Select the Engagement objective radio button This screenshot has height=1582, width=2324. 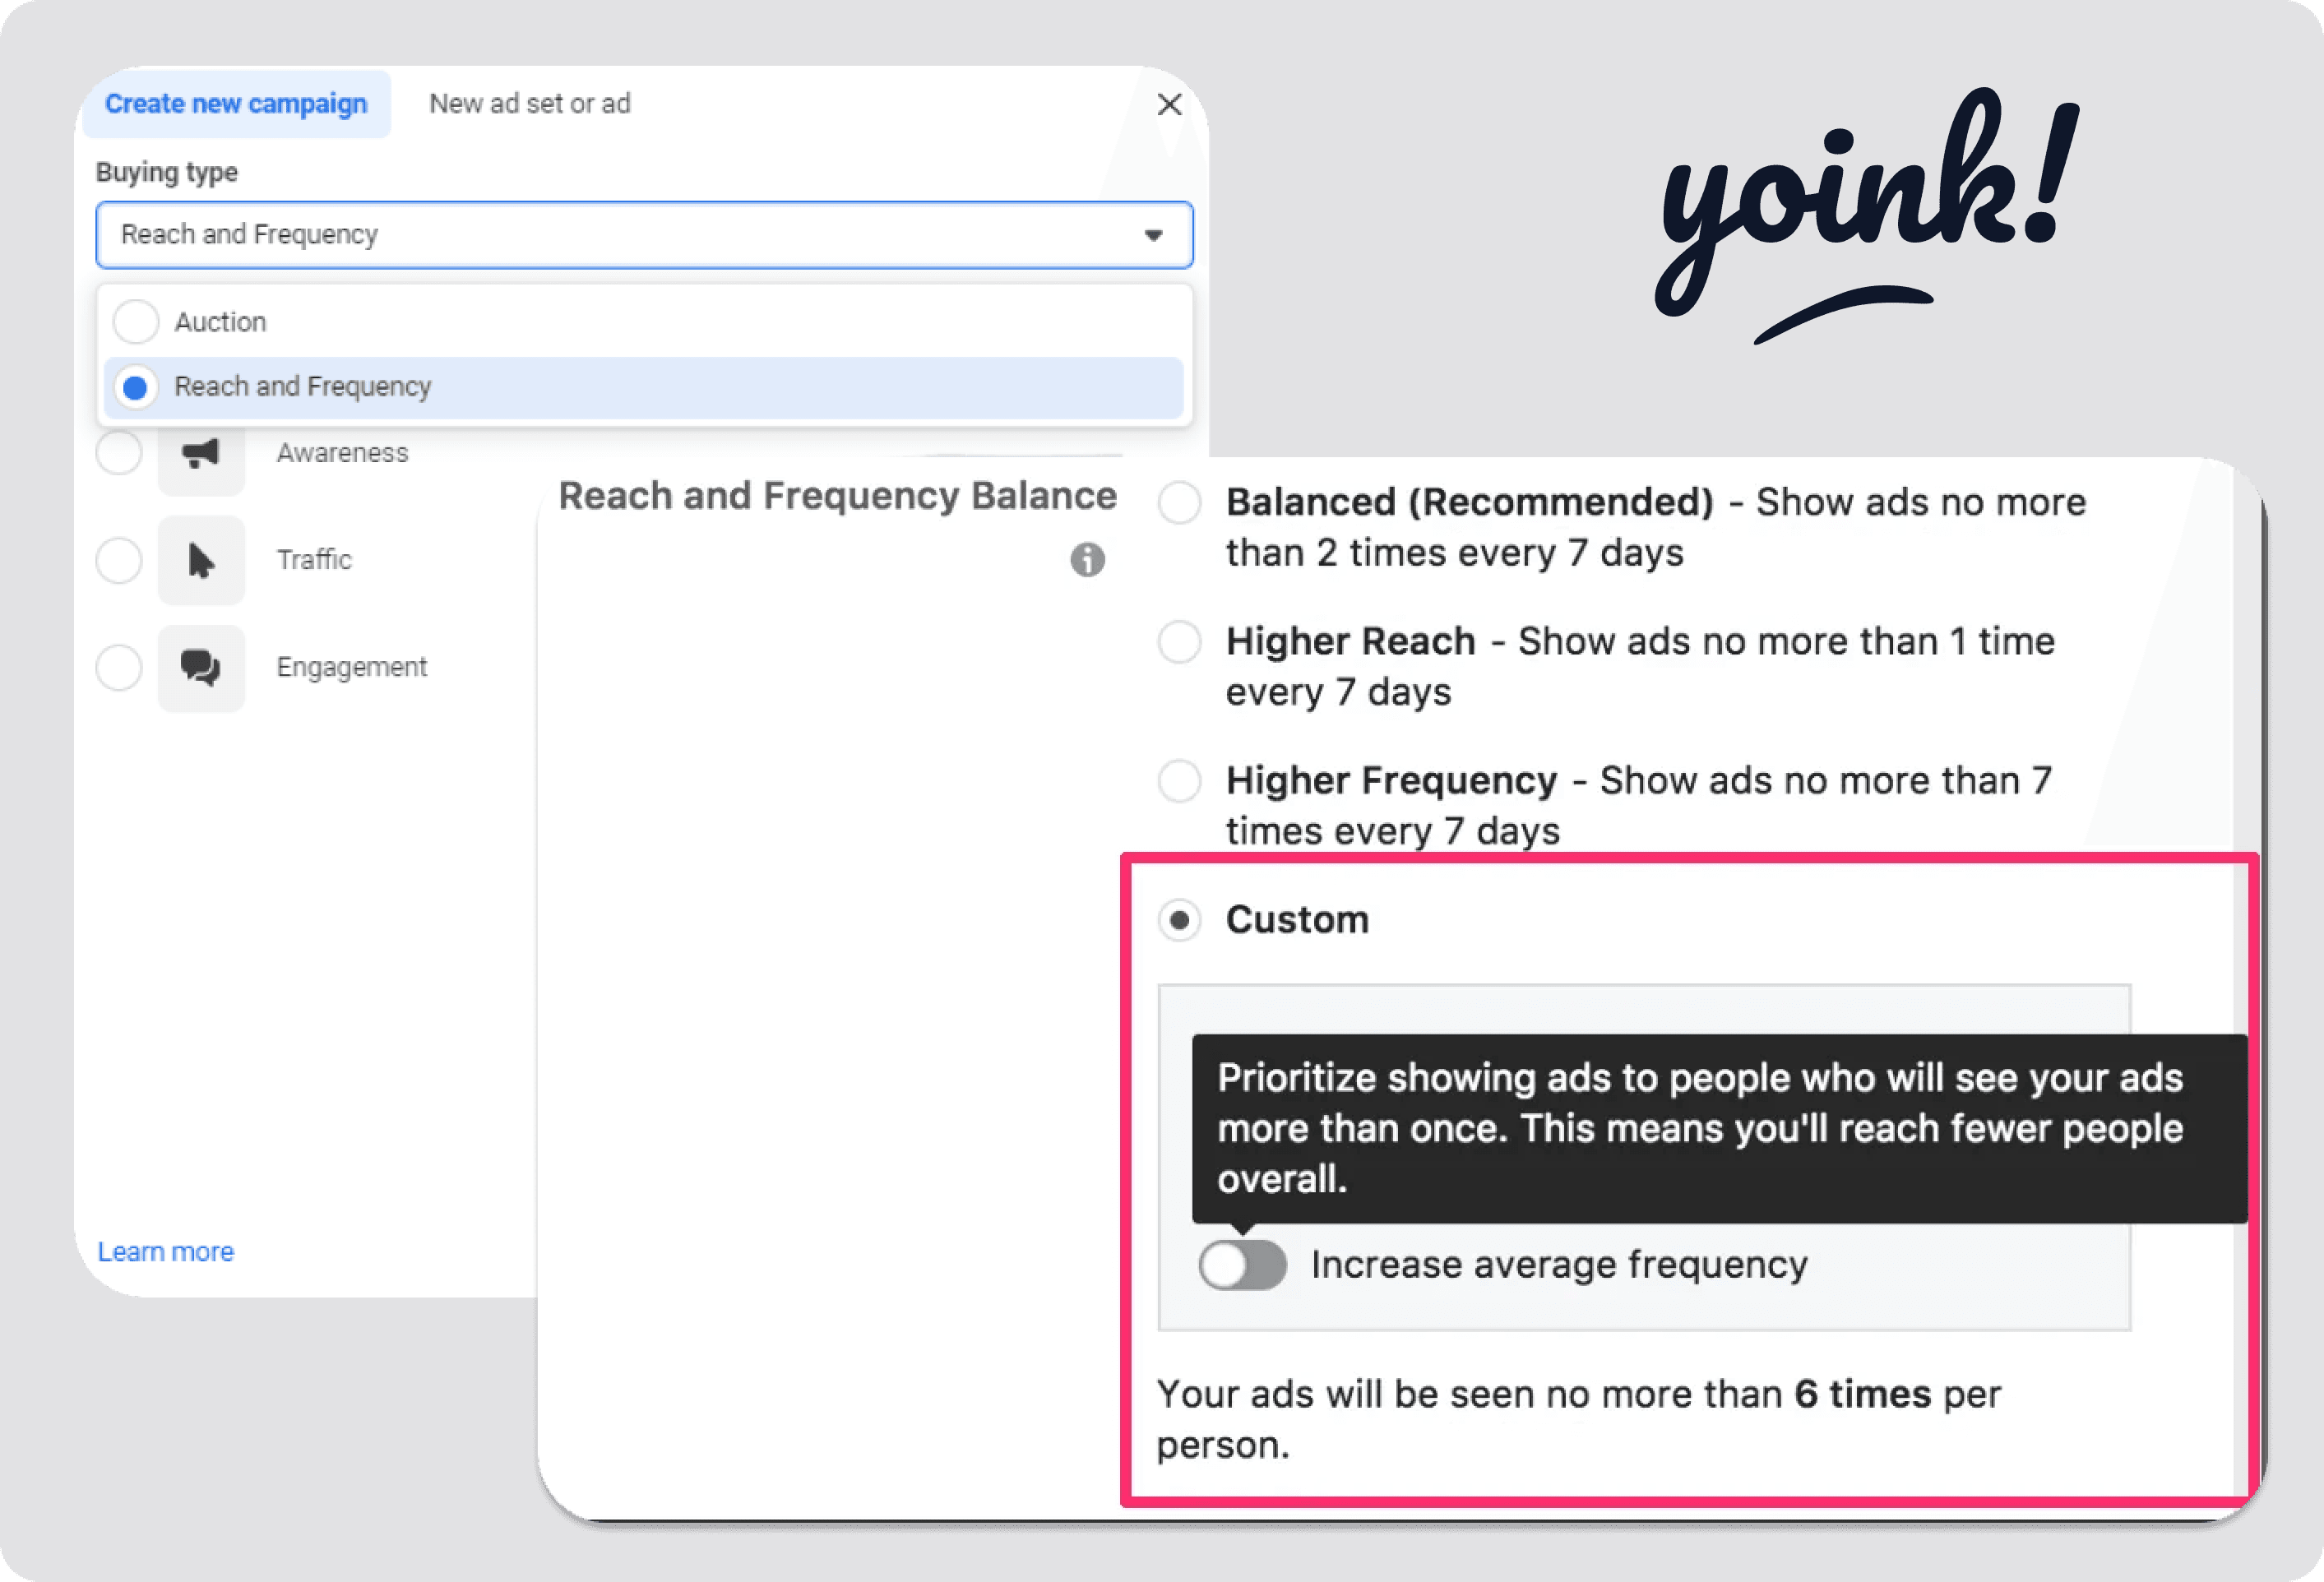click(x=119, y=667)
